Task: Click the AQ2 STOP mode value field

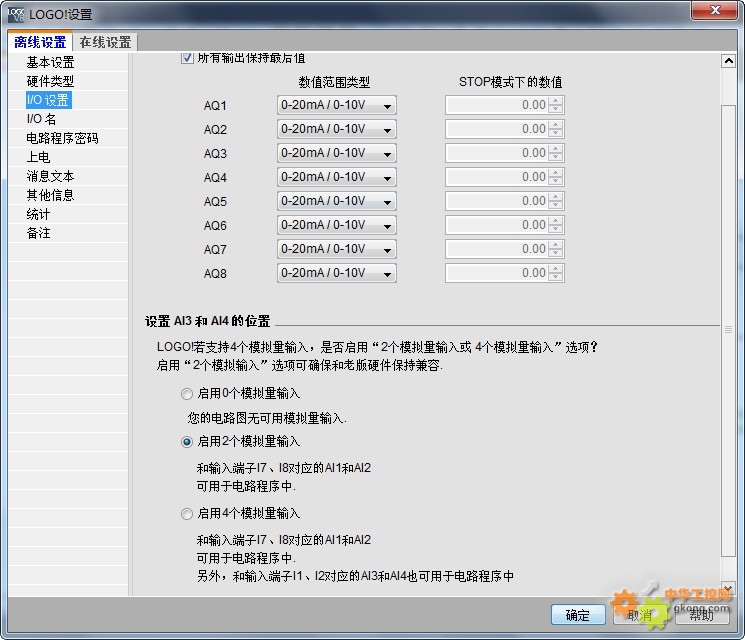Action: click(x=505, y=129)
